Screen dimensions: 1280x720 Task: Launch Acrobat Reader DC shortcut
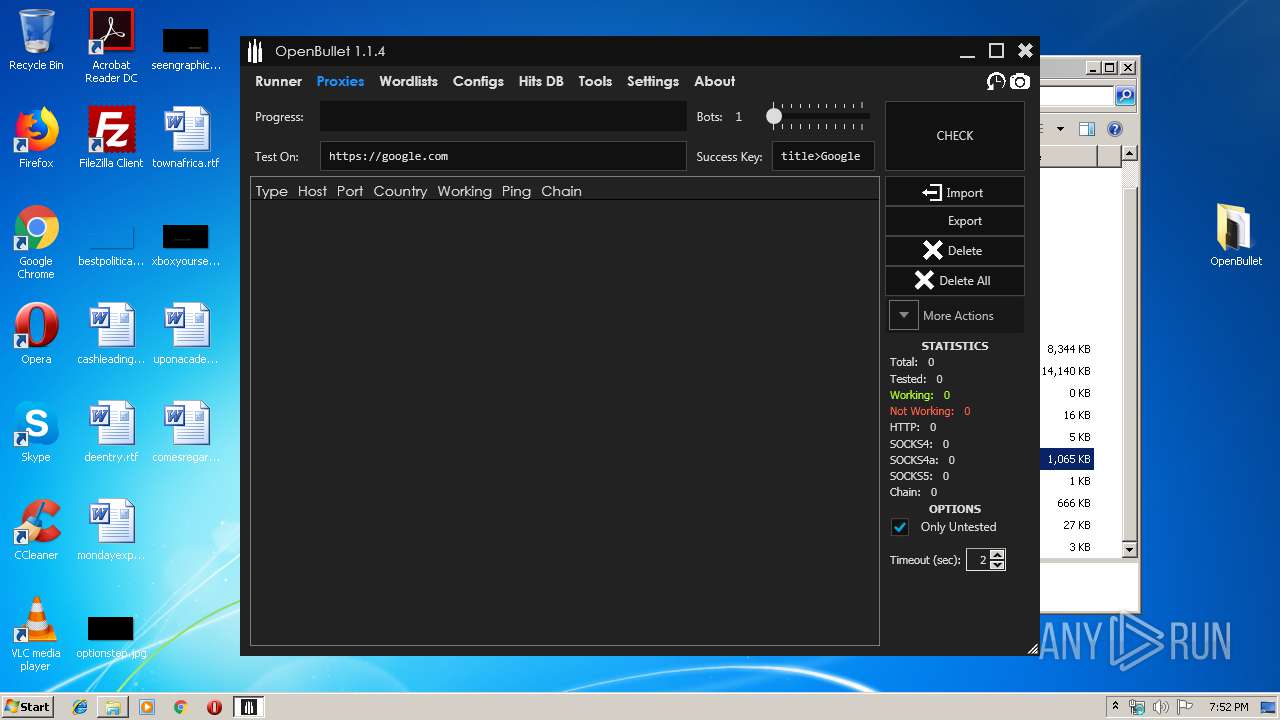click(111, 46)
